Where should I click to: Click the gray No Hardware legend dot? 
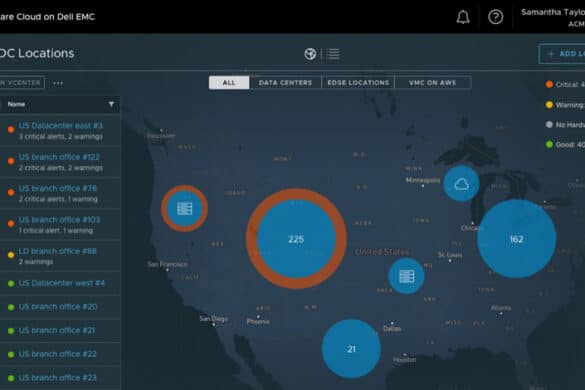(x=549, y=124)
